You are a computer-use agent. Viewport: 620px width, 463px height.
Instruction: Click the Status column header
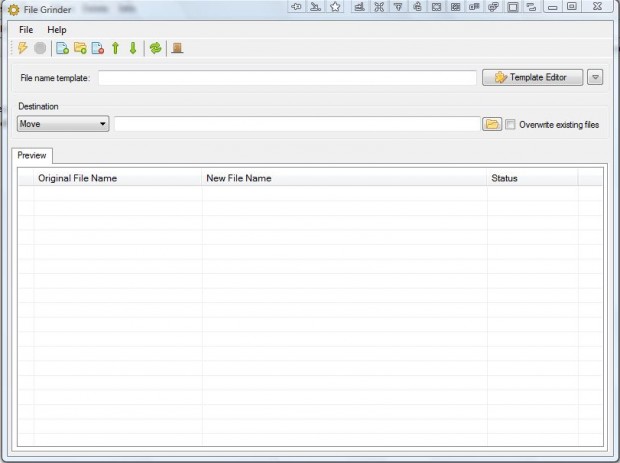tap(533, 178)
